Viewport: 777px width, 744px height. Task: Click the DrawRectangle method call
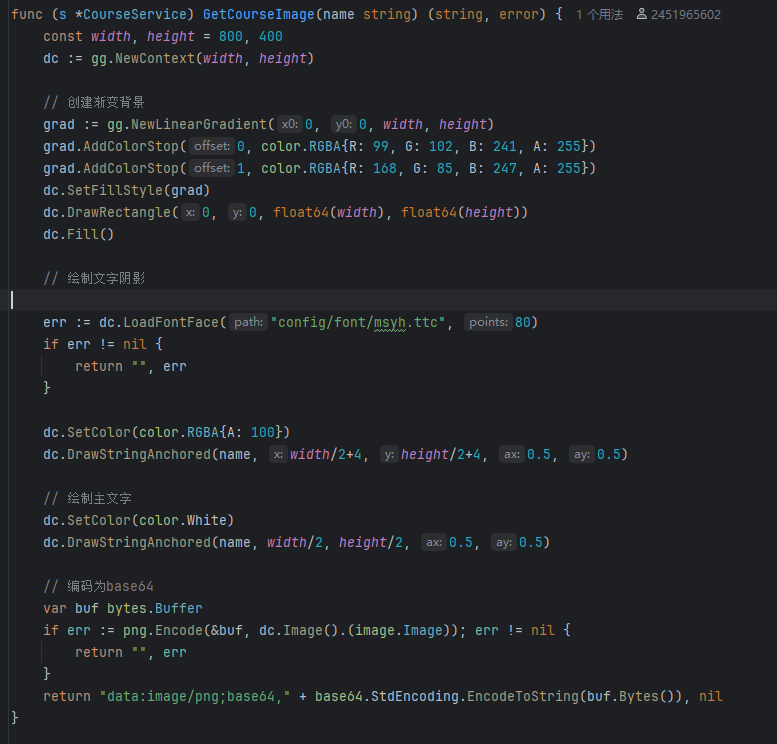point(118,212)
